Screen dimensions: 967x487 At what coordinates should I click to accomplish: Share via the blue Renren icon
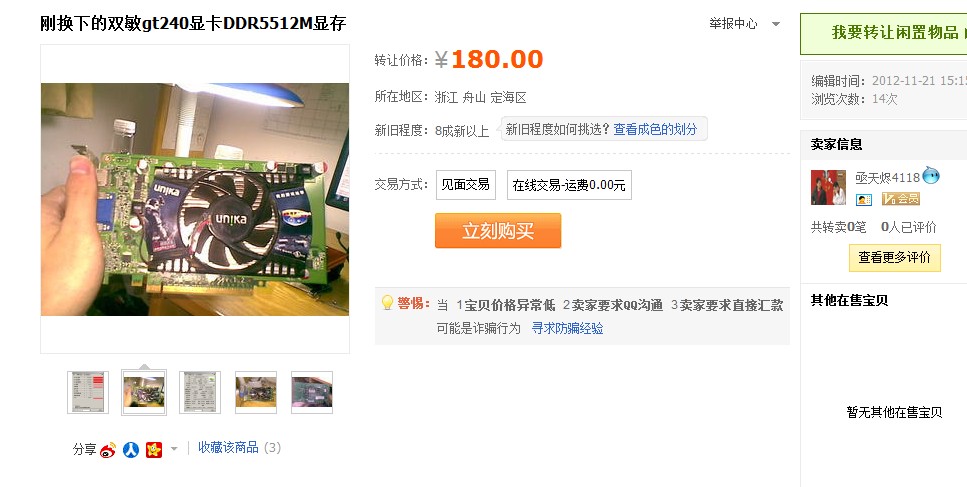tap(131, 450)
